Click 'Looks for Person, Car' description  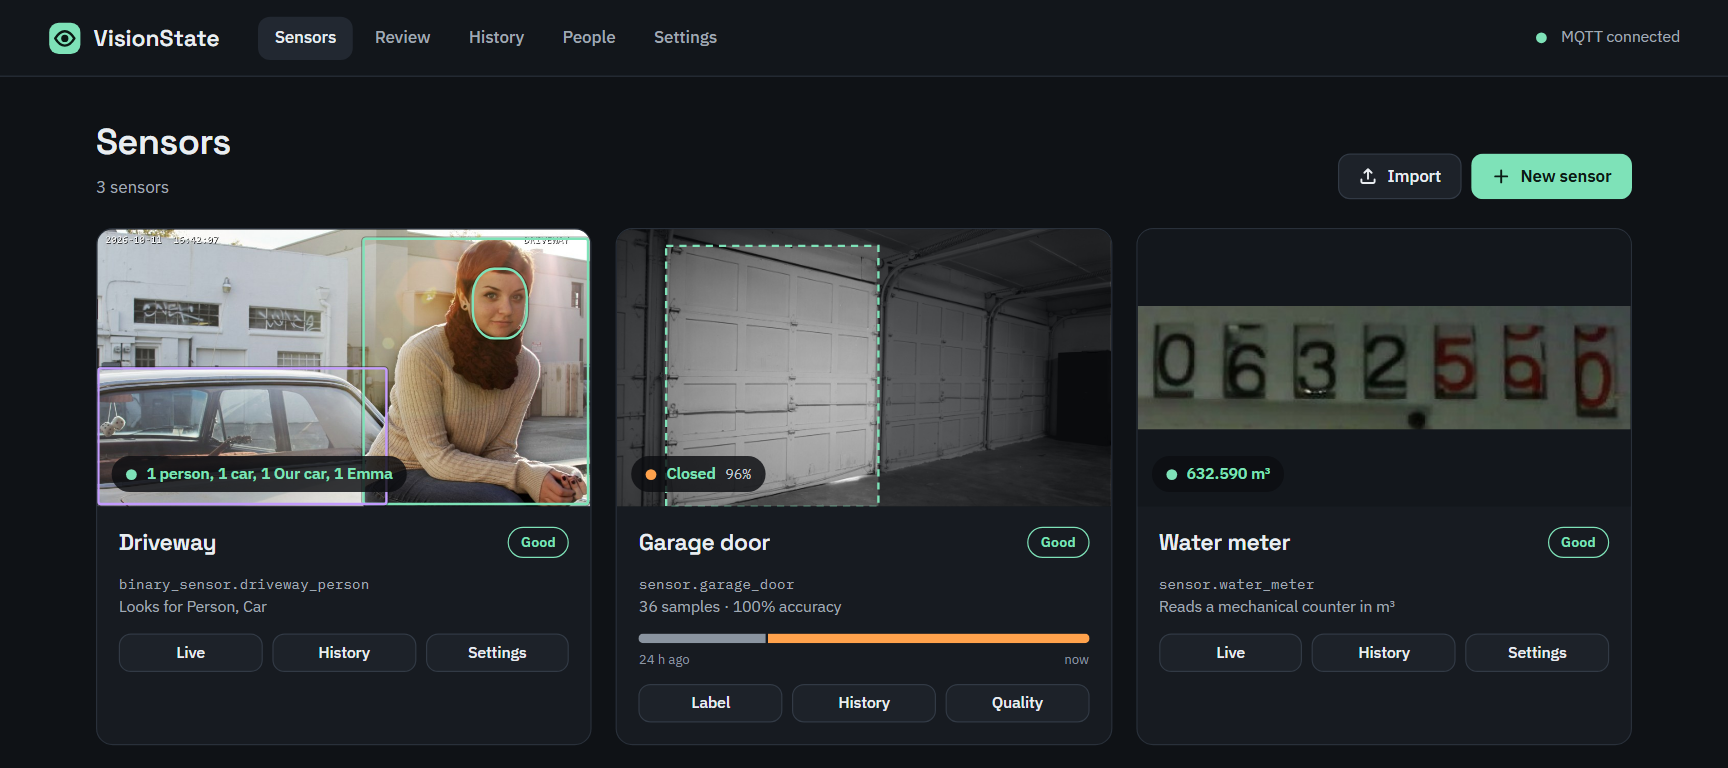tap(193, 607)
